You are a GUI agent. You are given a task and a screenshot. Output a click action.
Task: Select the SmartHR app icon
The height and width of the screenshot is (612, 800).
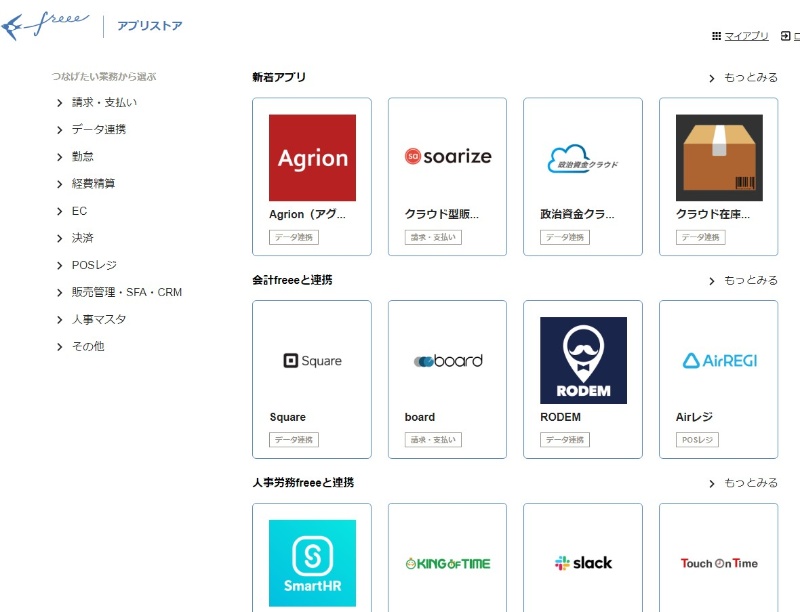point(312,563)
